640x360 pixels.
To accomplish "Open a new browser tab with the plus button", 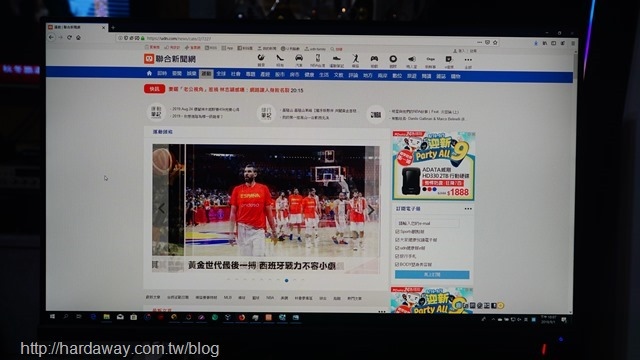I will [113, 28].
